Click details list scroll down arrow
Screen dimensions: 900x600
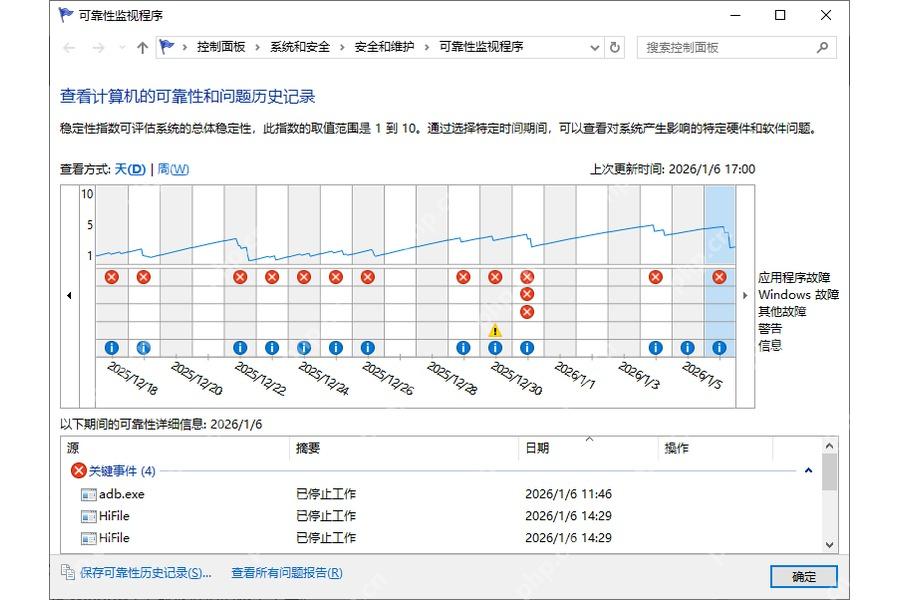tap(829, 544)
